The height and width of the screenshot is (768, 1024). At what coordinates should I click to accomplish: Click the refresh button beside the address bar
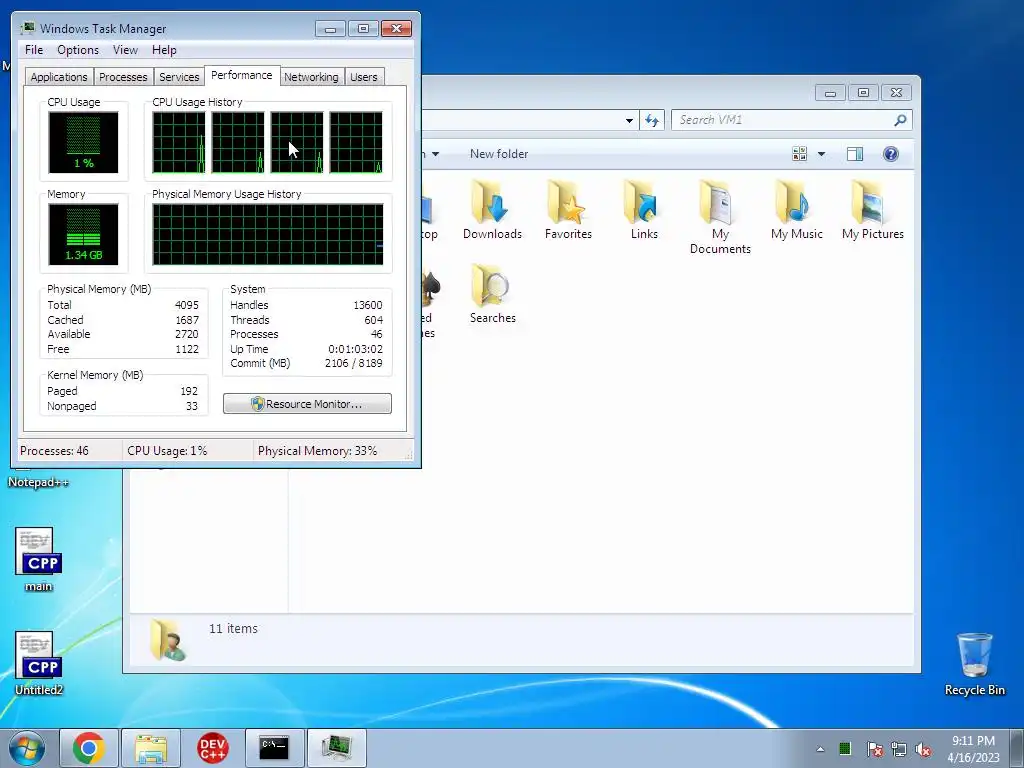click(652, 120)
